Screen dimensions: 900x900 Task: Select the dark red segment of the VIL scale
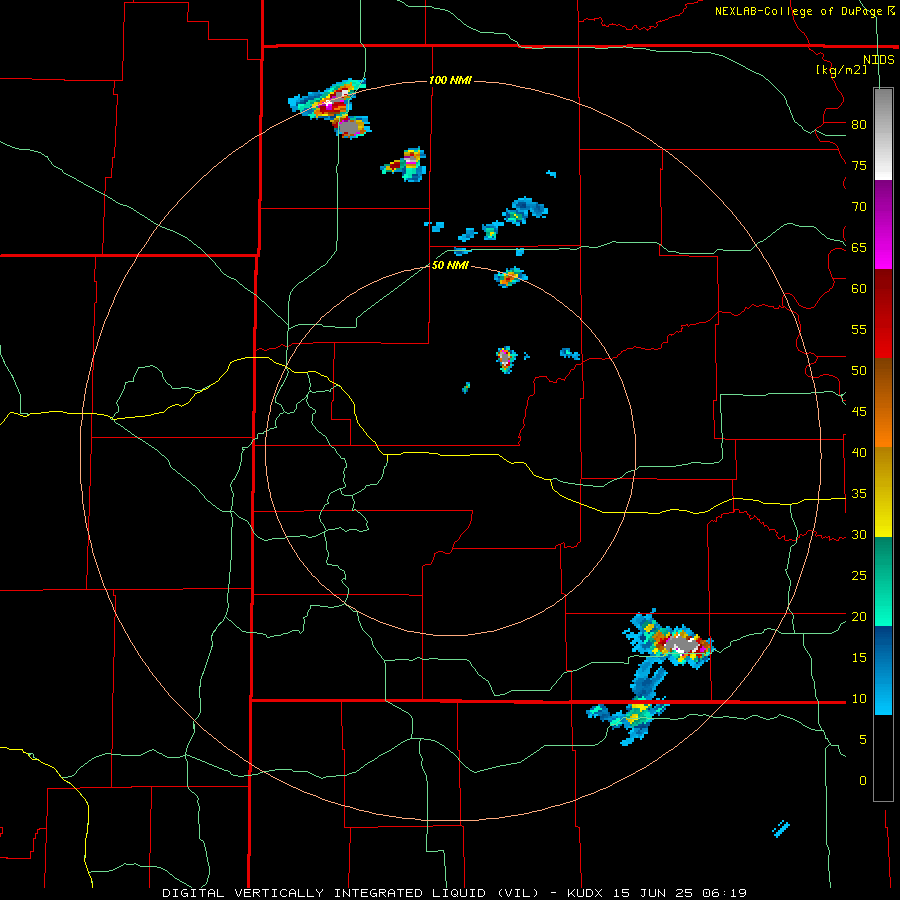883,314
